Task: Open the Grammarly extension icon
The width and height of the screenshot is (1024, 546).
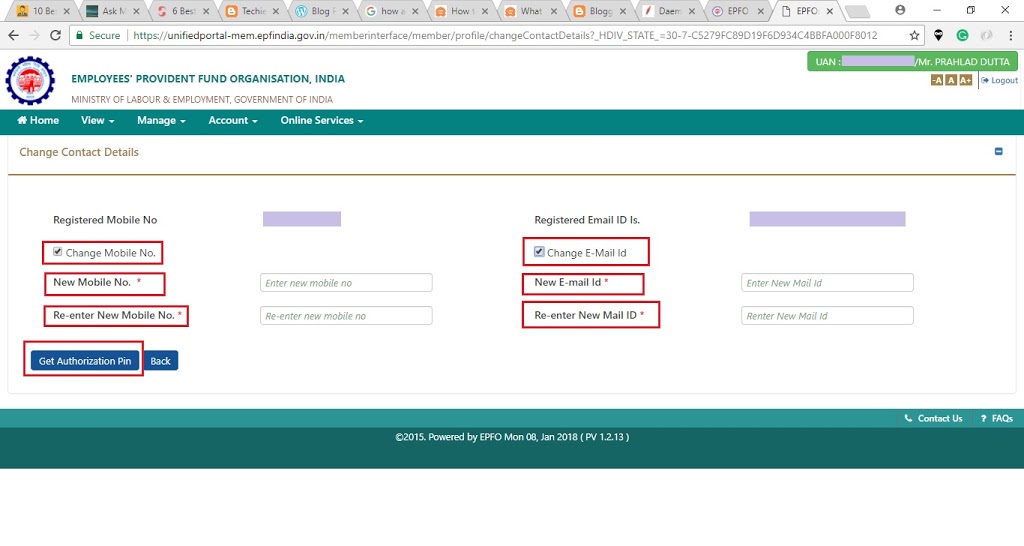Action: [962, 35]
